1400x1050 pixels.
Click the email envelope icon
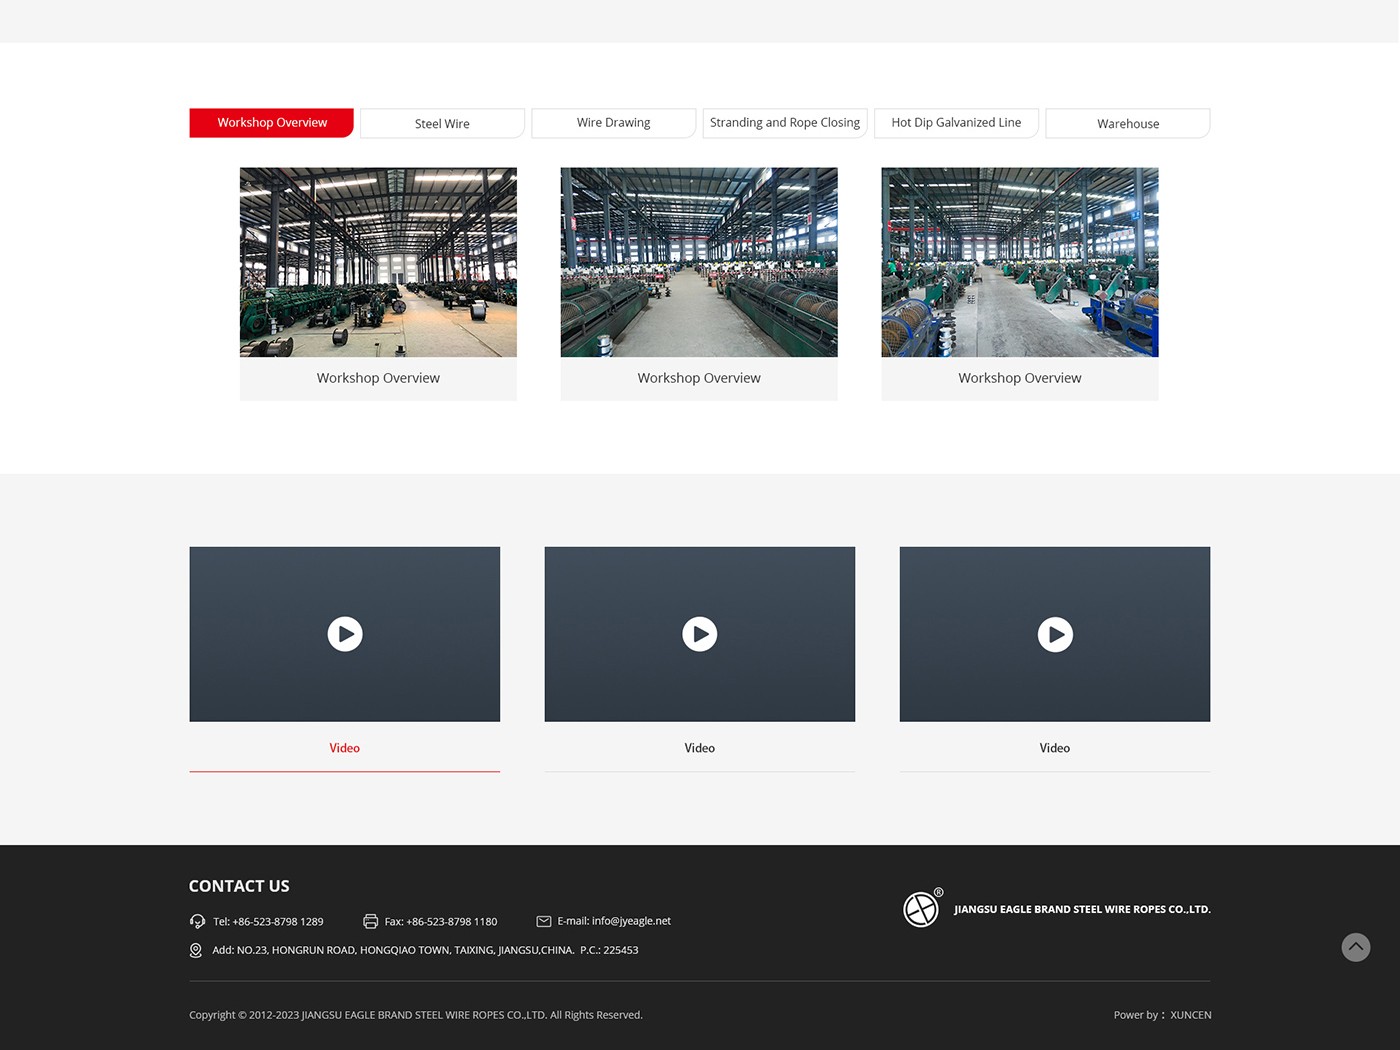coord(544,921)
